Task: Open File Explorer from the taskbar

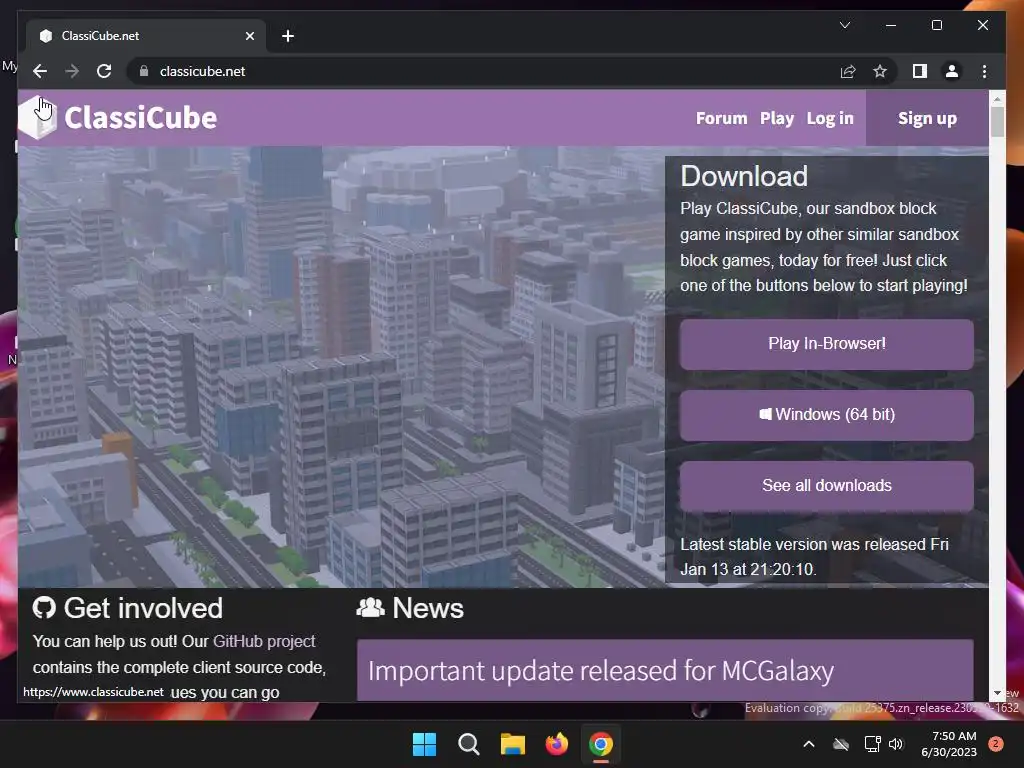Action: tap(513, 744)
